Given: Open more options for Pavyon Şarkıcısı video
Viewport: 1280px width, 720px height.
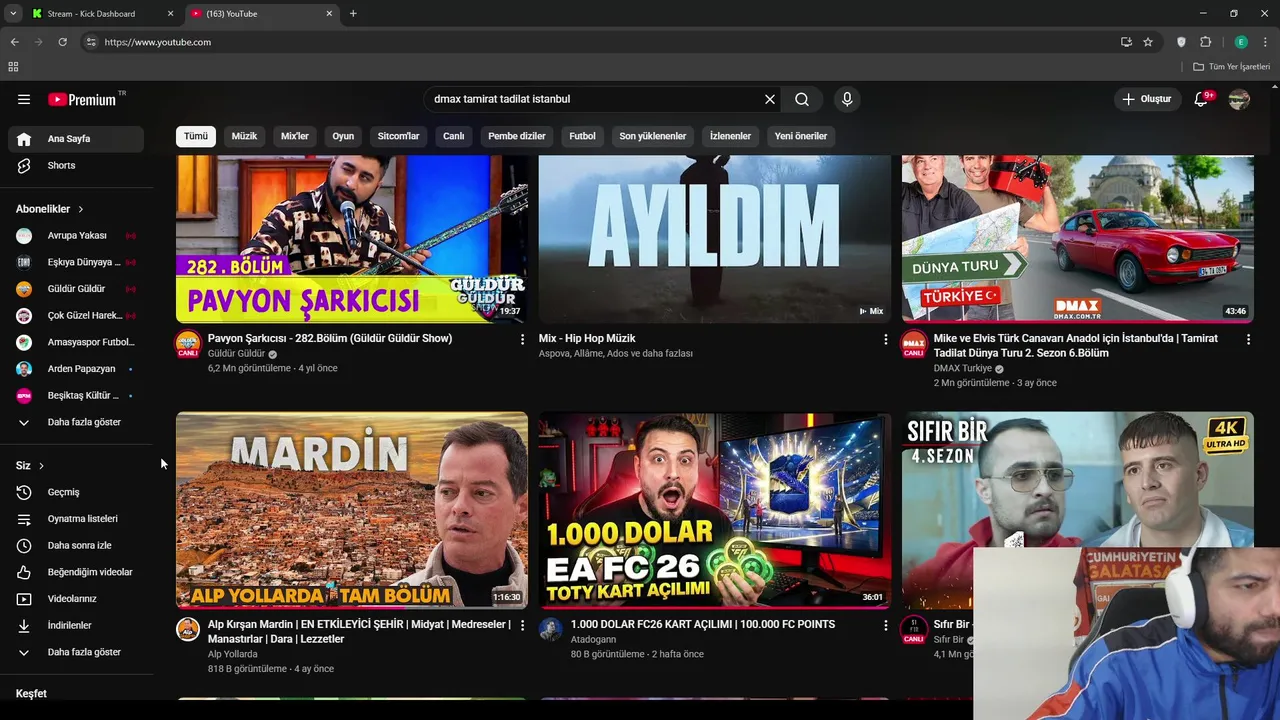Looking at the screenshot, I should (522, 340).
